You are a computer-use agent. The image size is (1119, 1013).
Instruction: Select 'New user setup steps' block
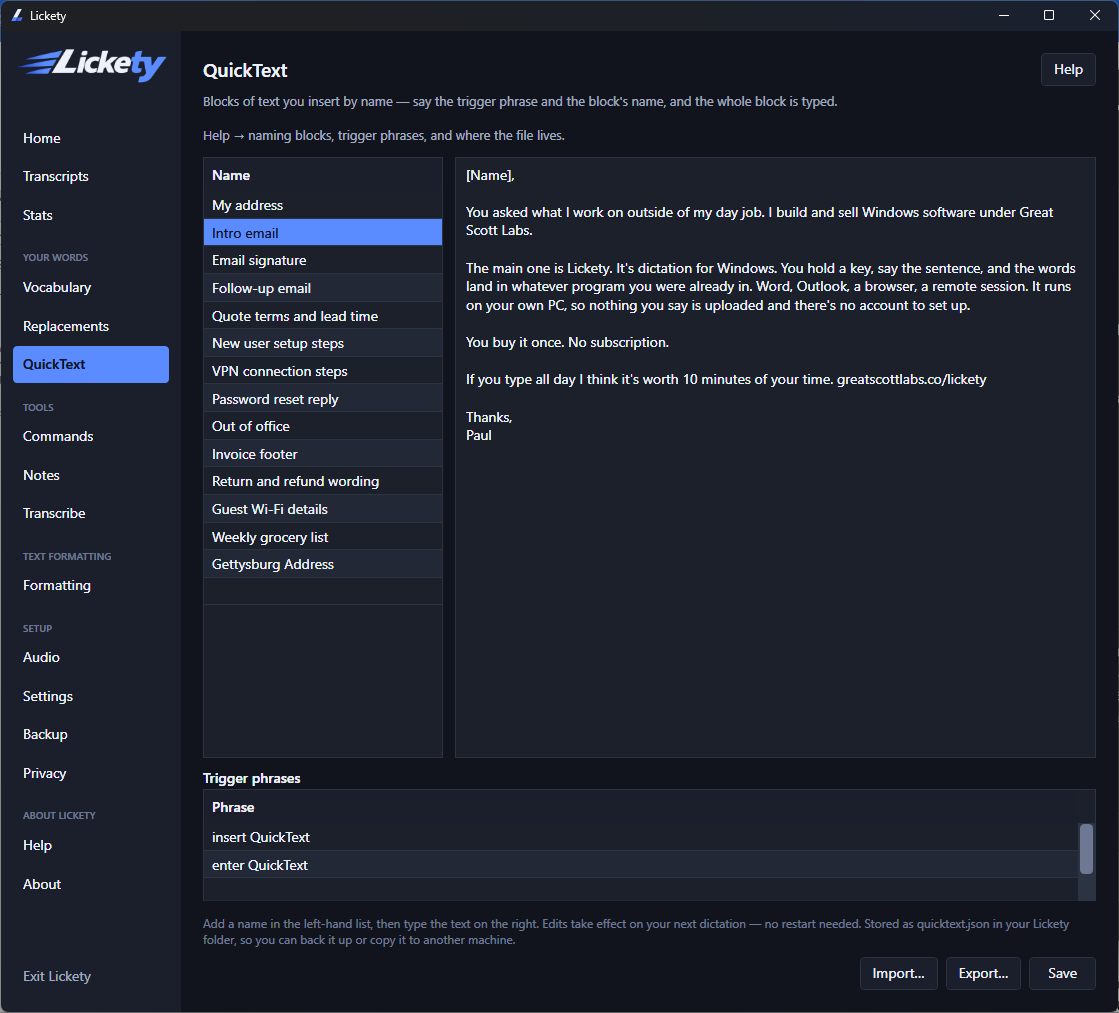[x=323, y=343]
